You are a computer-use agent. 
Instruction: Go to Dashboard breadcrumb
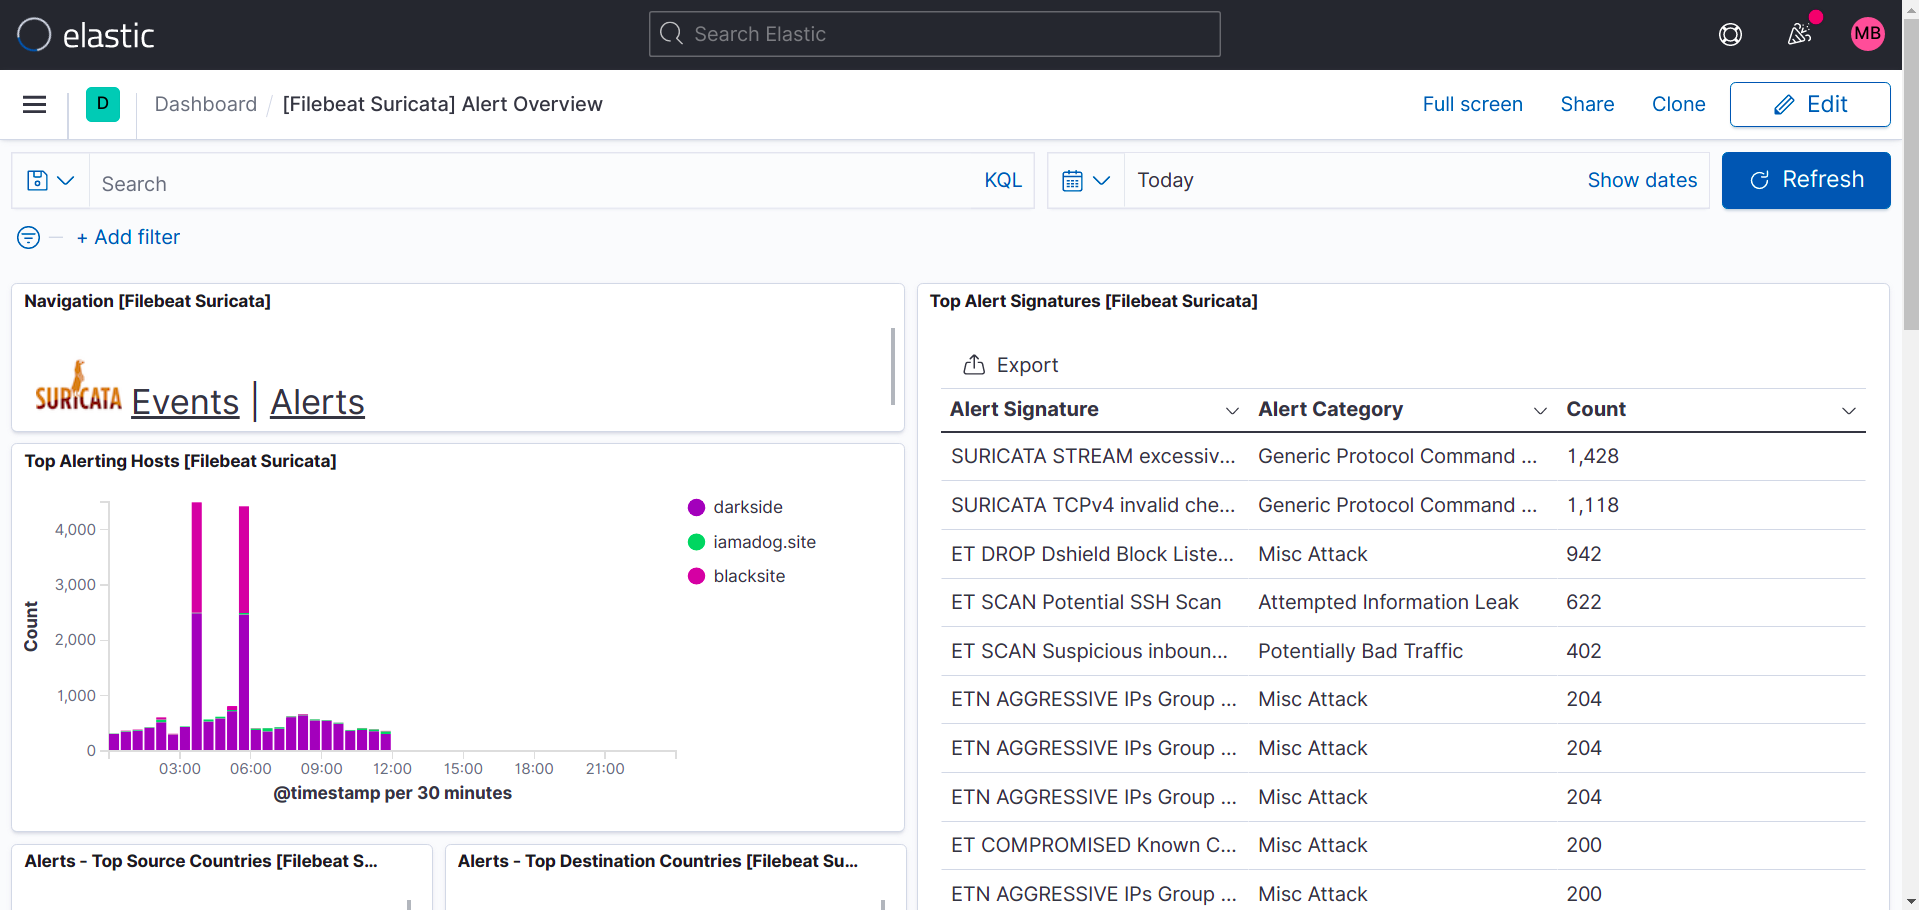[206, 104]
